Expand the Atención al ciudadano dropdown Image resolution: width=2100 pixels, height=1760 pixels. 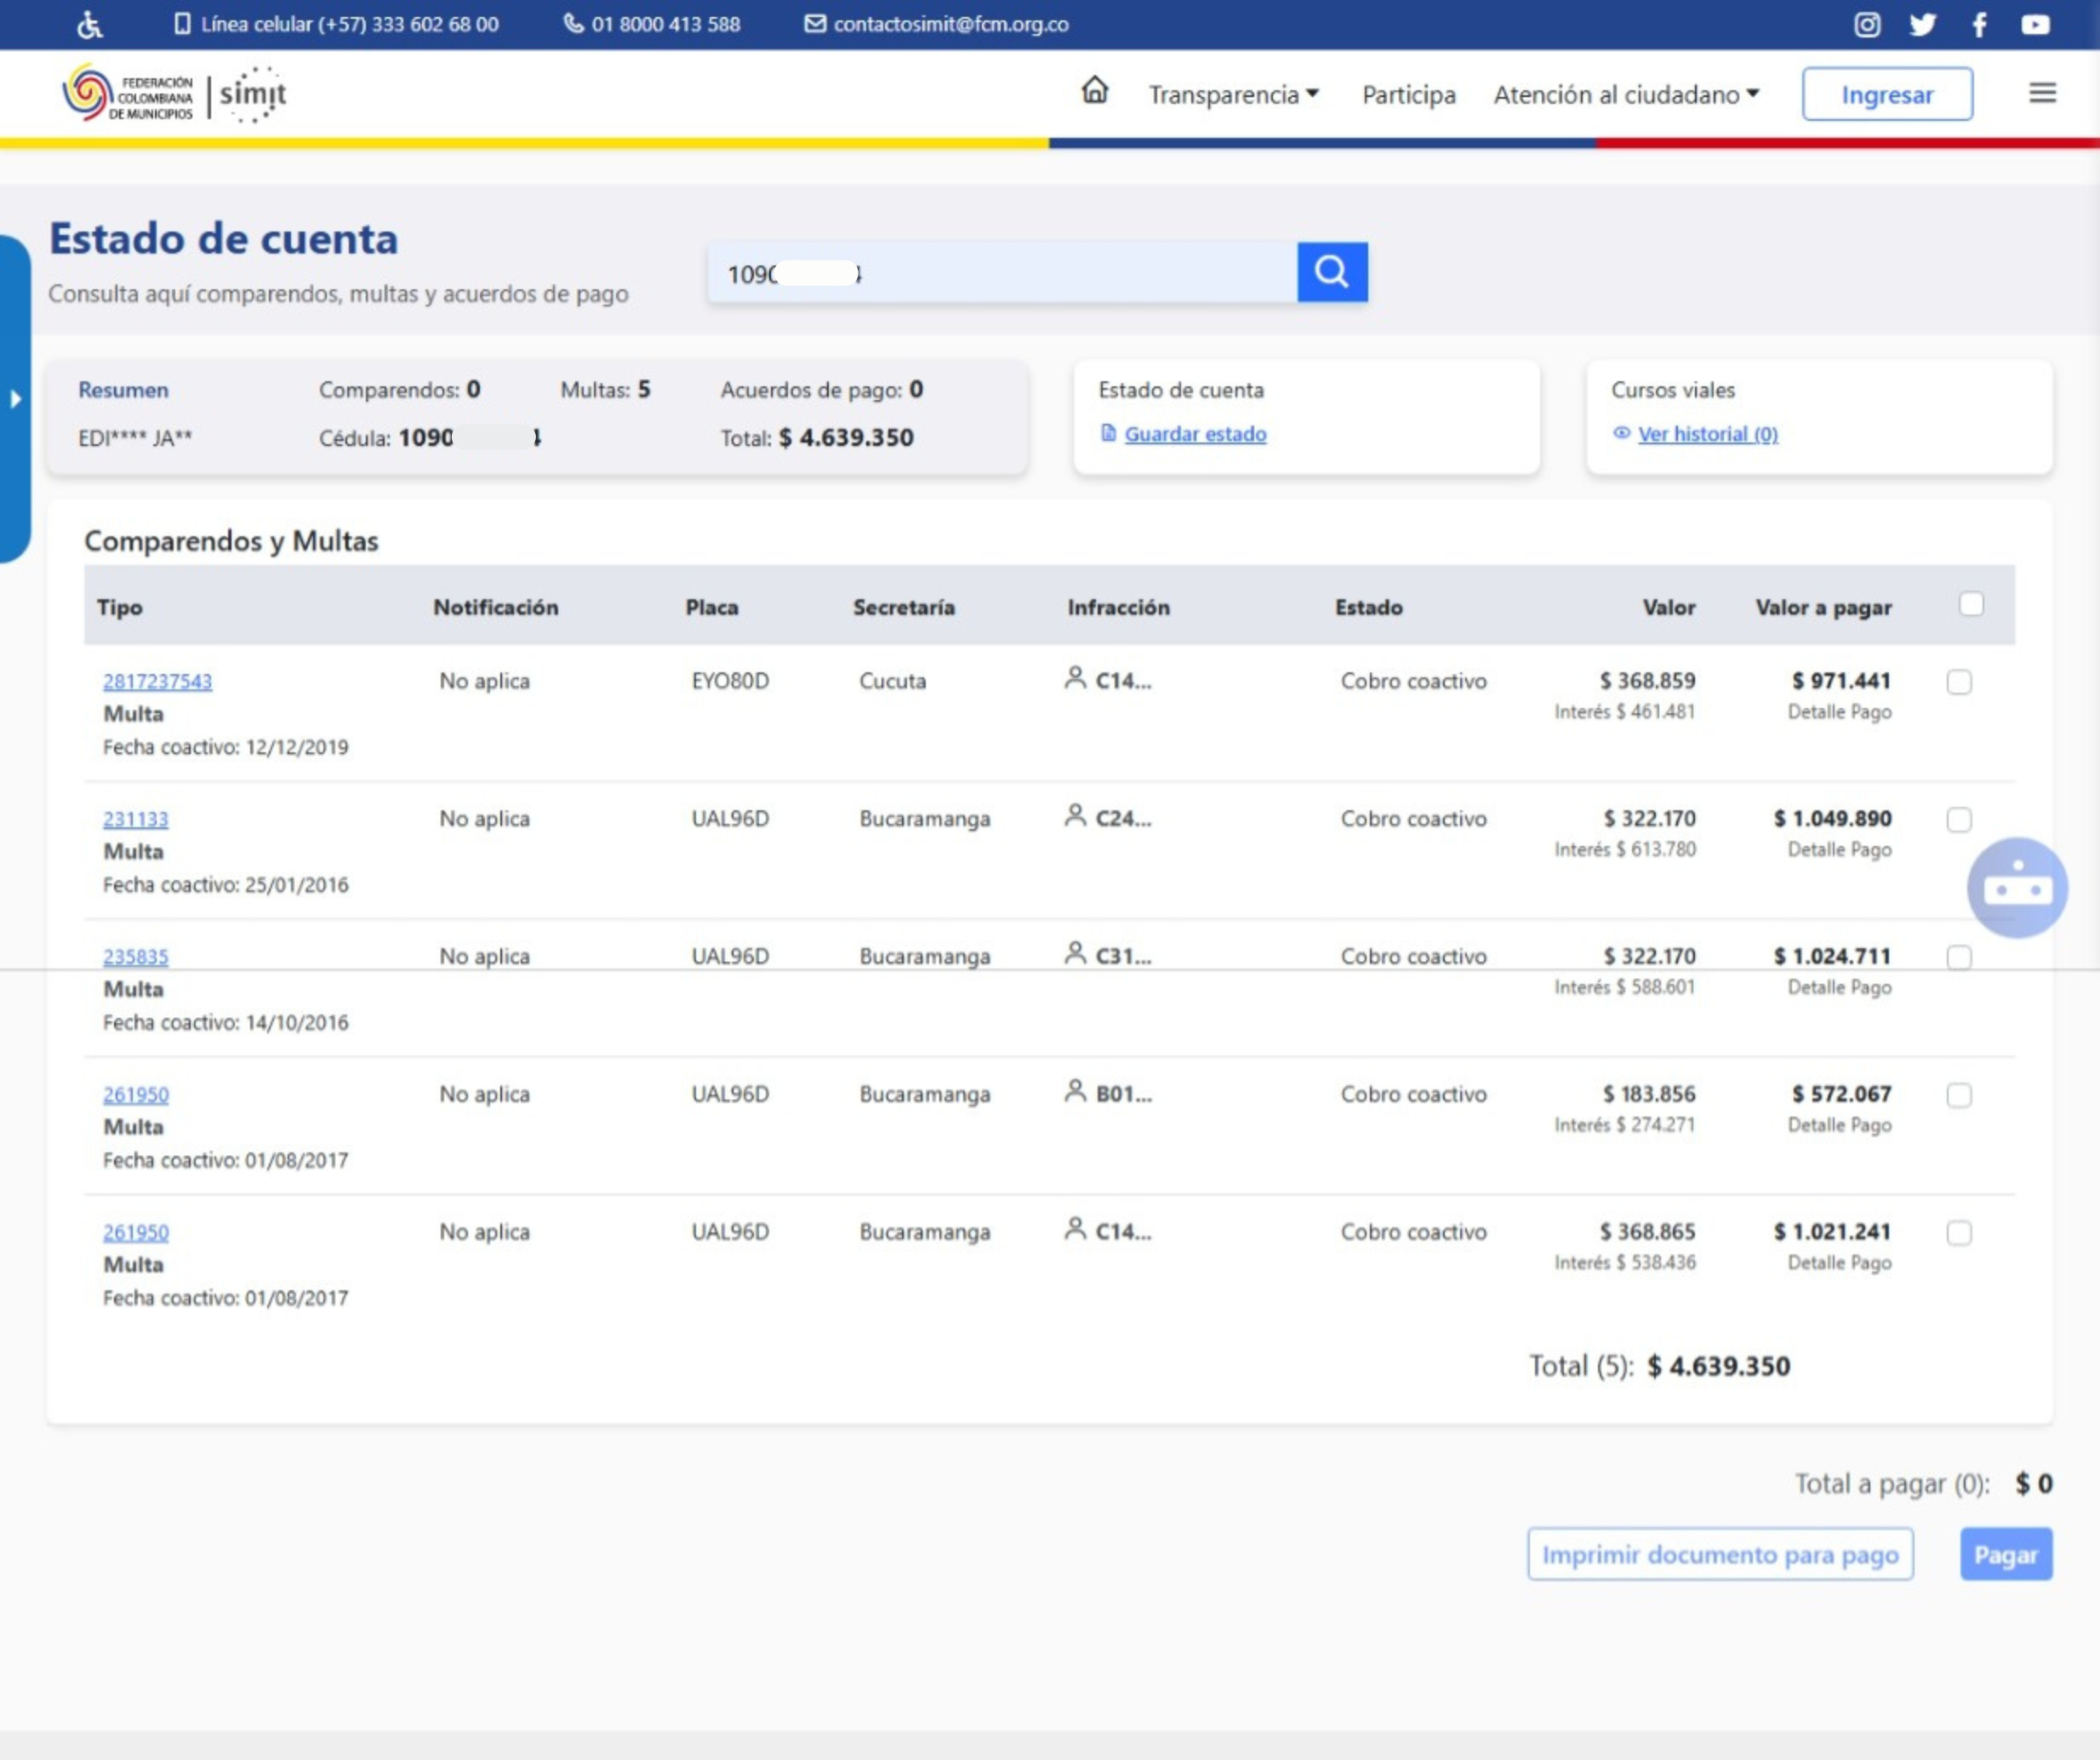1626,95
